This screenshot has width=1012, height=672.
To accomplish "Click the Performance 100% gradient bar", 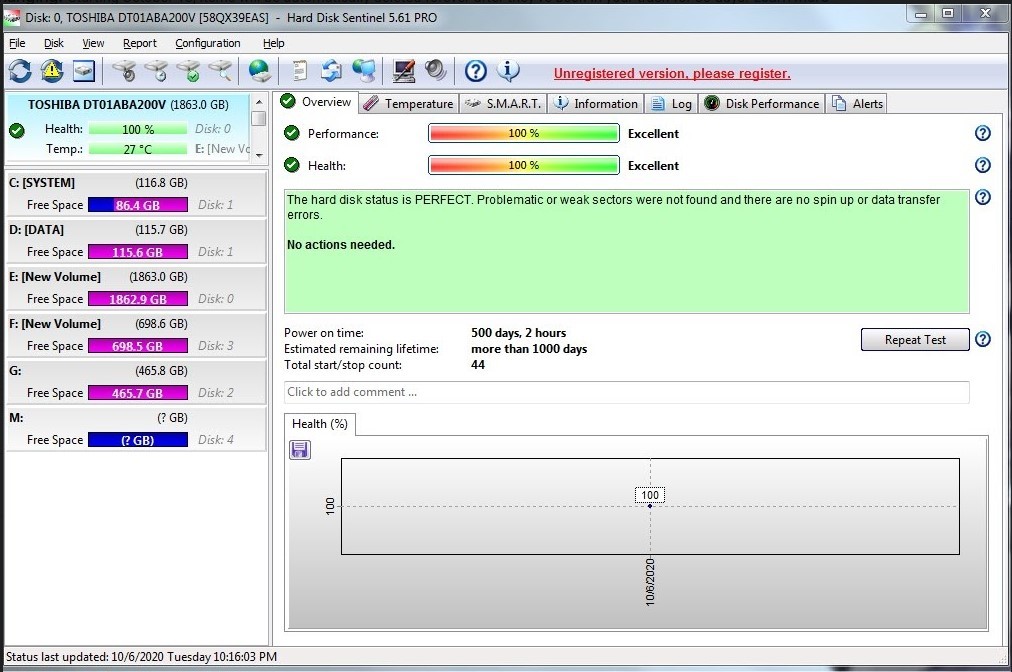I will tap(523, 133).
